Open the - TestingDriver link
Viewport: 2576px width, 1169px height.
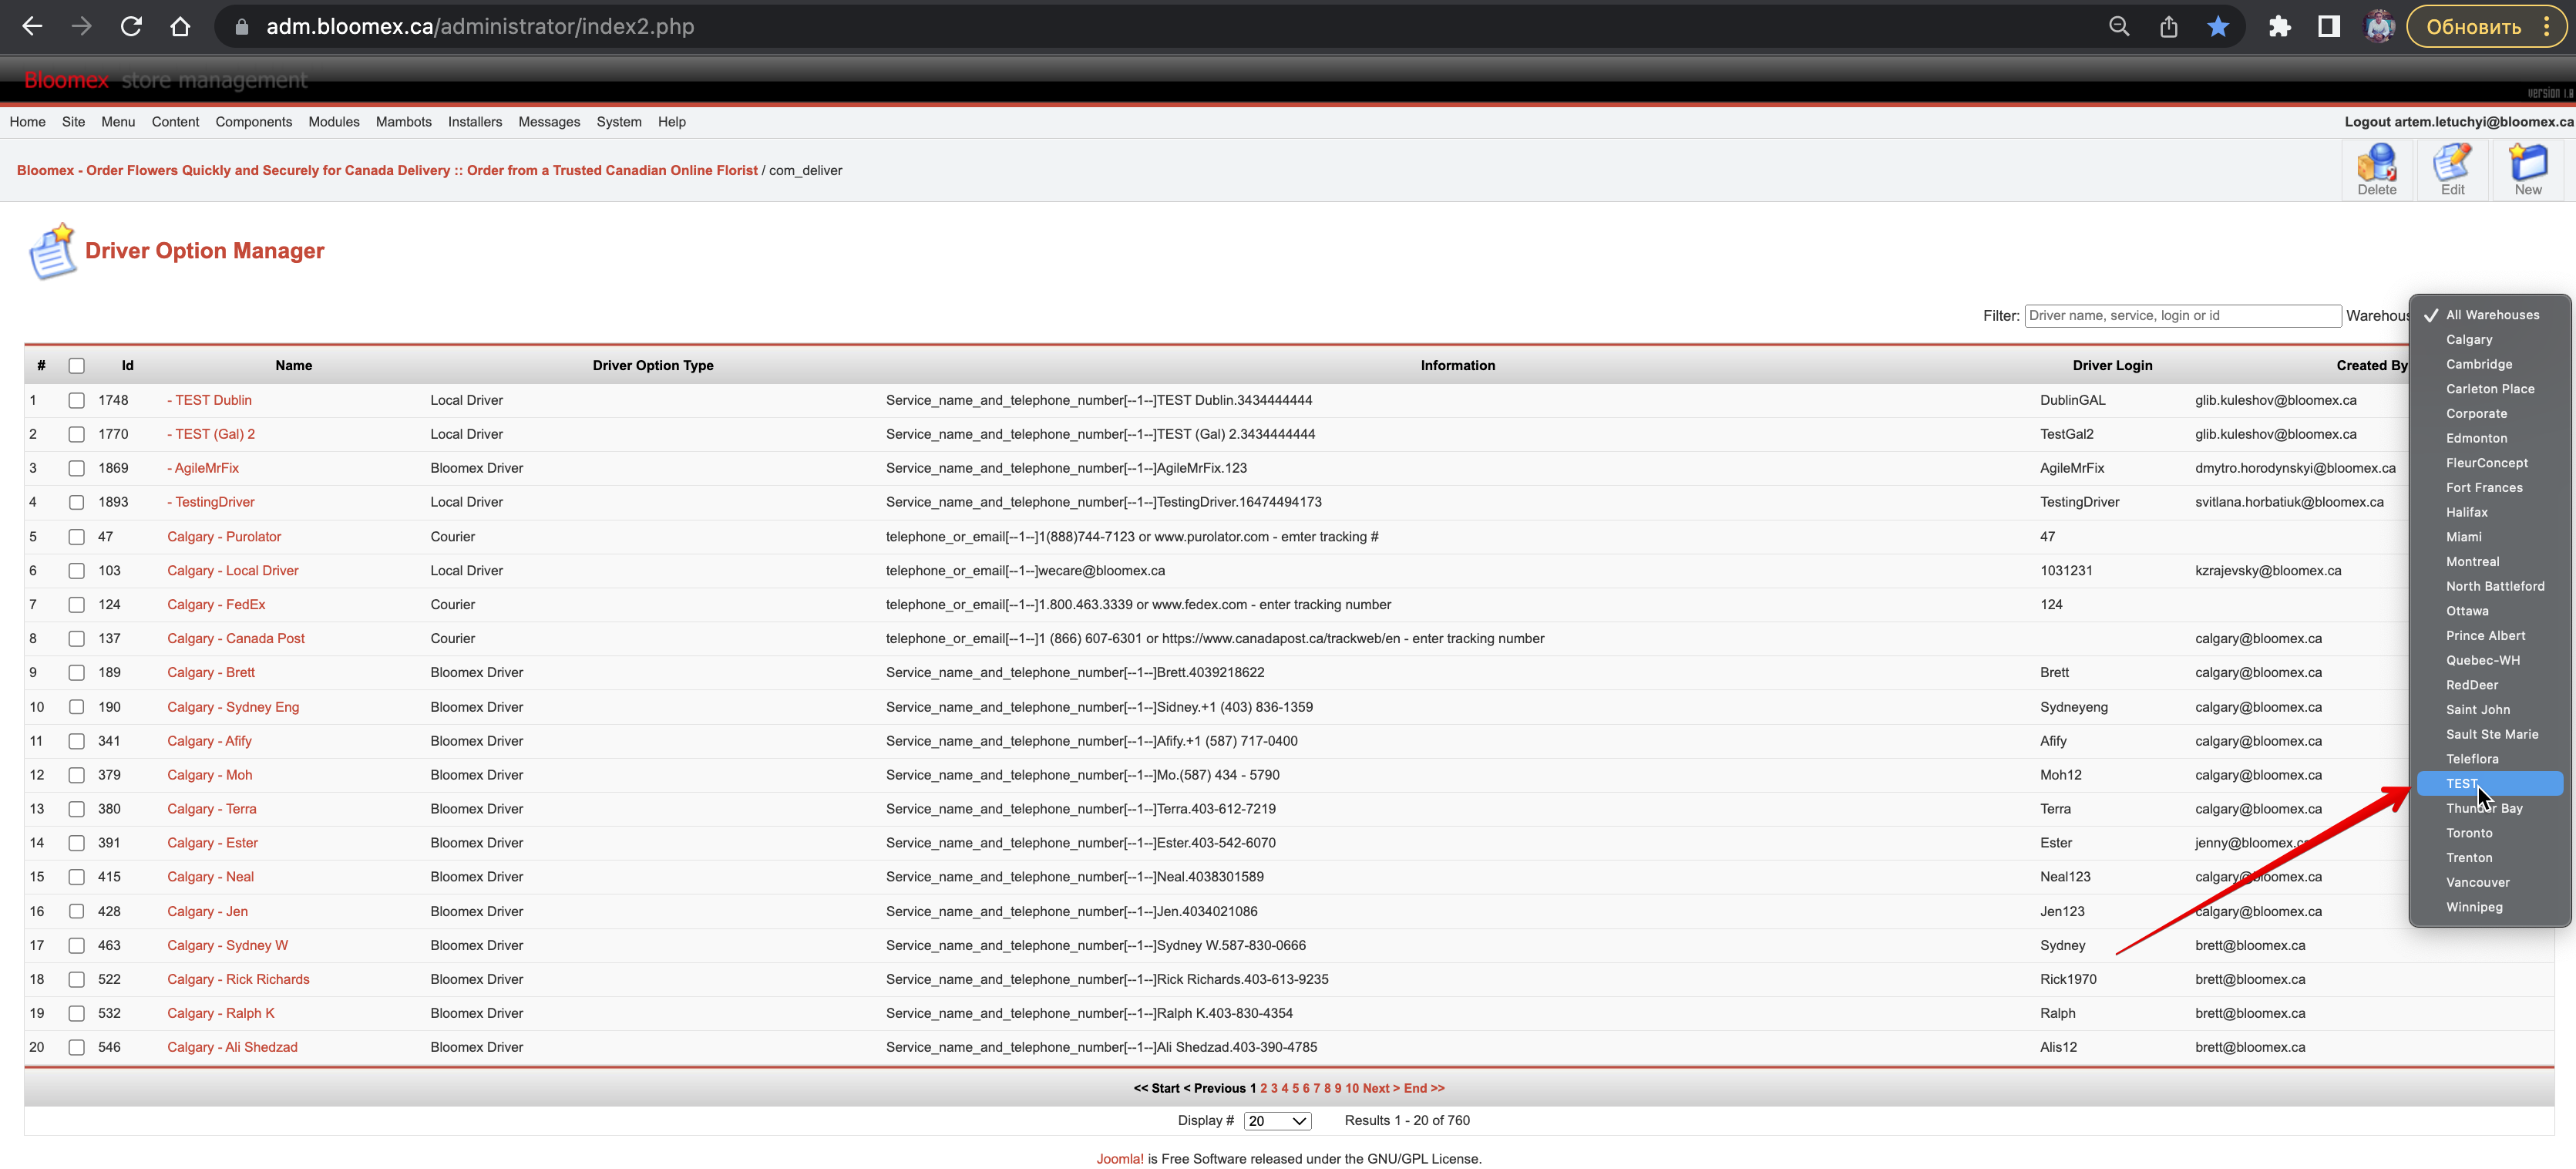click(x=211, y=502)
